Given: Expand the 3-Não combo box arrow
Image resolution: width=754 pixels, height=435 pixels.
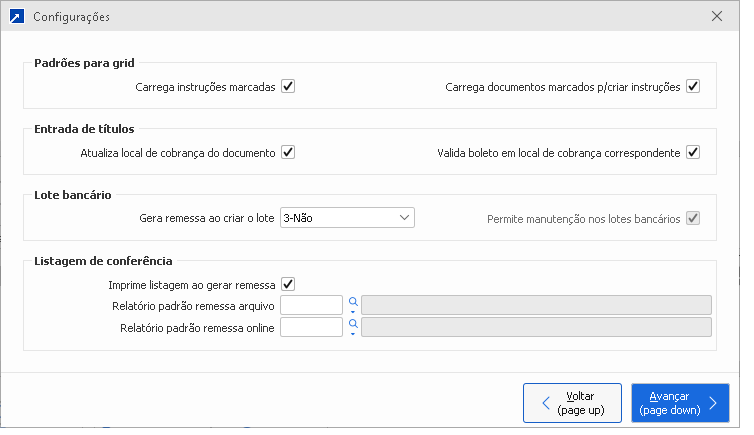Looking at the screenshot, I should click(x=404, y=217).
